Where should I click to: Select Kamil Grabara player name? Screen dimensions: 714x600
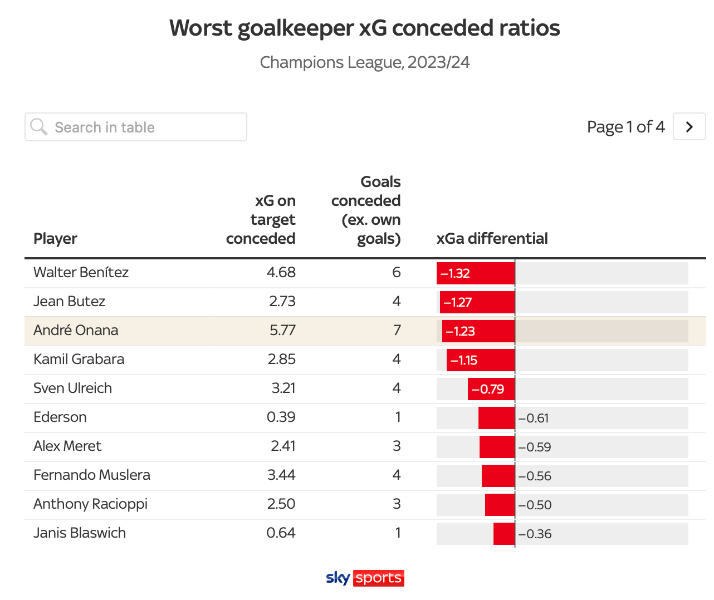point(79,359)
